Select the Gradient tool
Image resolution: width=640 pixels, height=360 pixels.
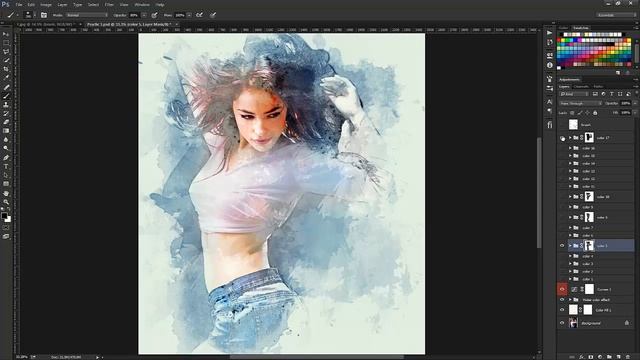click(6, 131)
